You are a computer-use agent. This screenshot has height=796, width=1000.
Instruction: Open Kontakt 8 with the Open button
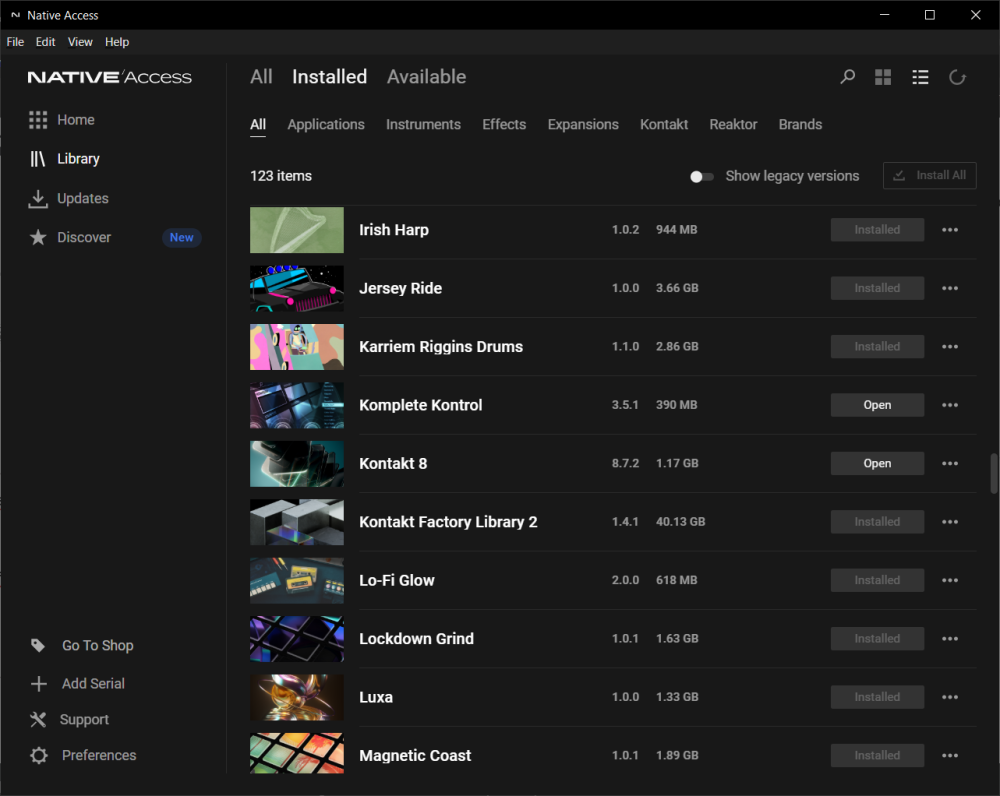pos(877,464)
